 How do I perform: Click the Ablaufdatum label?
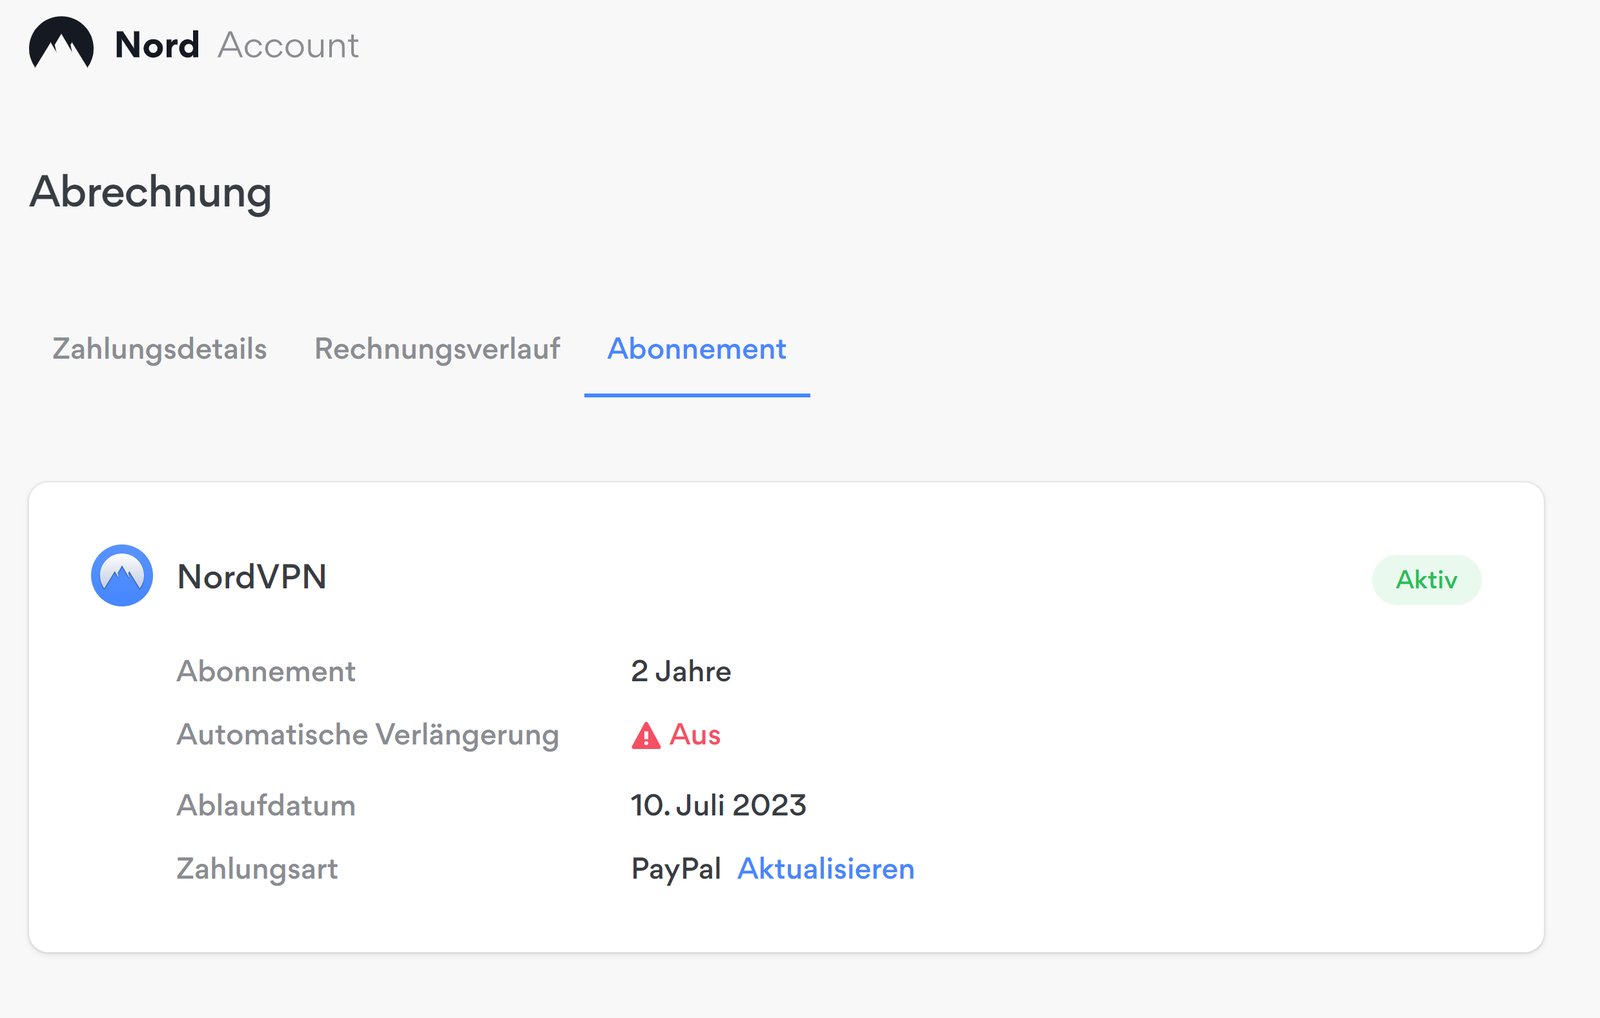point(266,805)
